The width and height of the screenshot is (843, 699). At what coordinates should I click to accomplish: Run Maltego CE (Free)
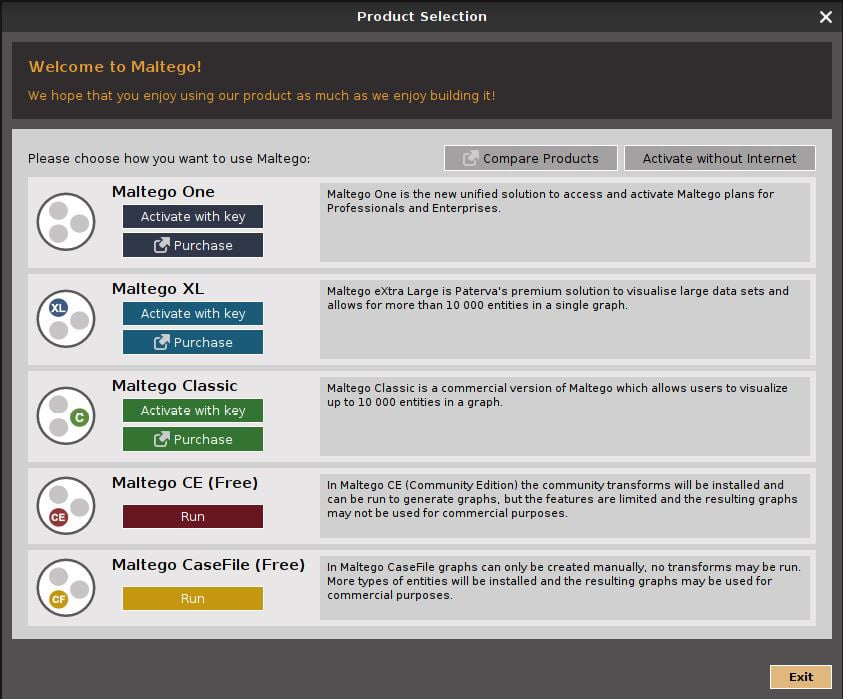point(193,516)
